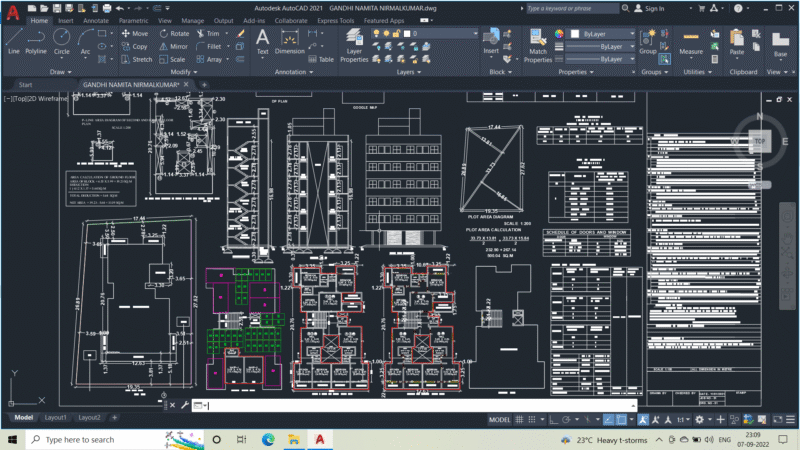Viewport: 800px width, 450px height.
Task: Toggle clean screen mode
Action: click(x=778, y=419)
